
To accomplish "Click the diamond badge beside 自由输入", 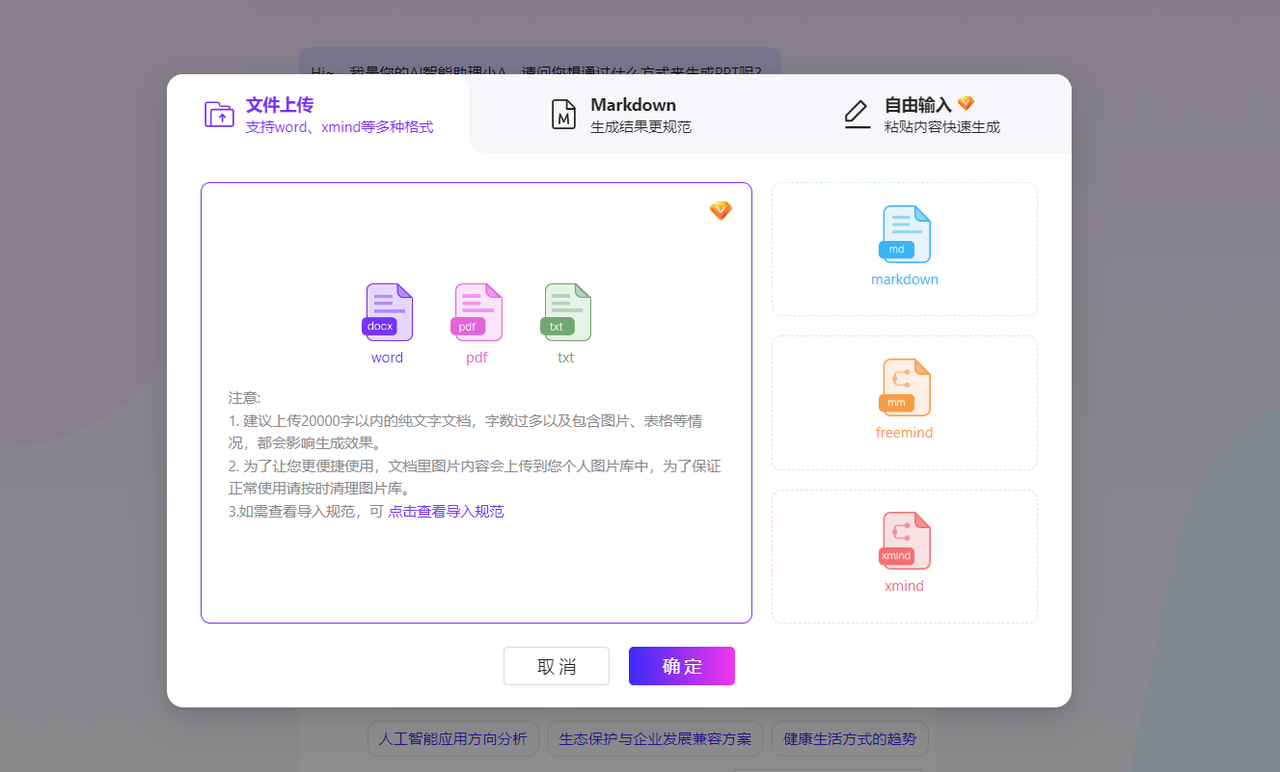I will (965, 103).
